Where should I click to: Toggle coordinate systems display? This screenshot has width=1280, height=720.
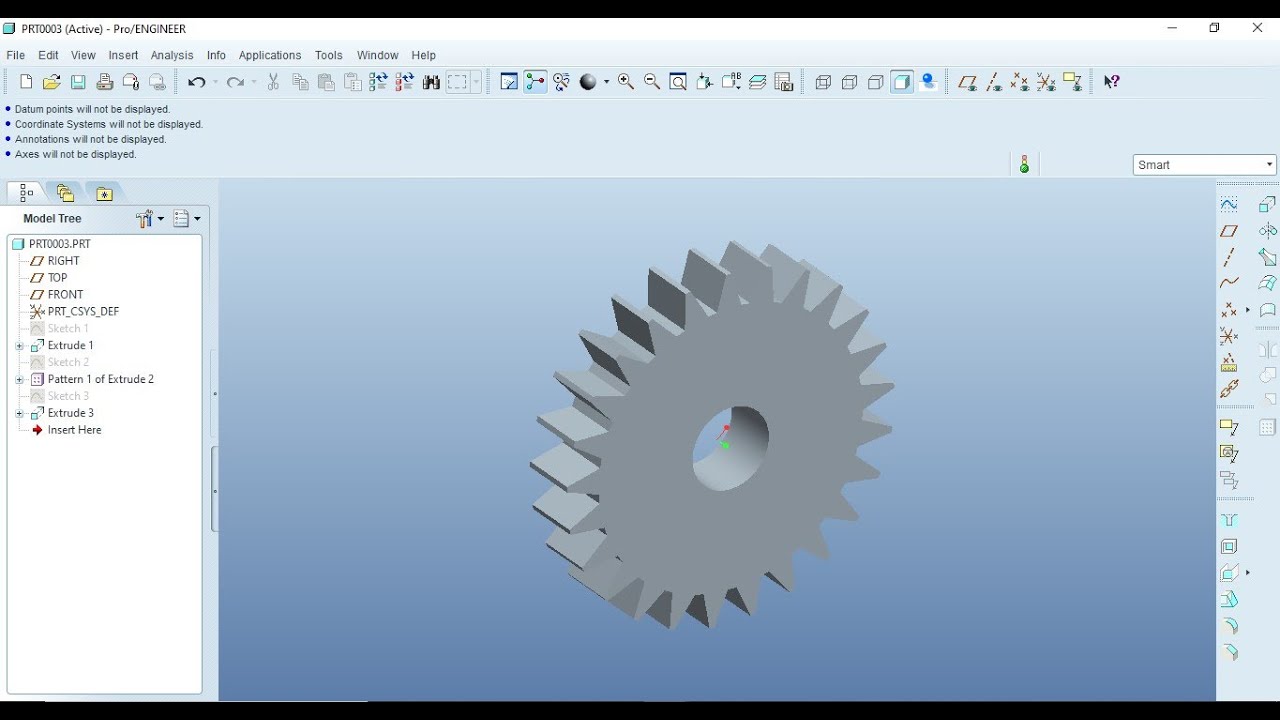click(x=1045, y=82)
